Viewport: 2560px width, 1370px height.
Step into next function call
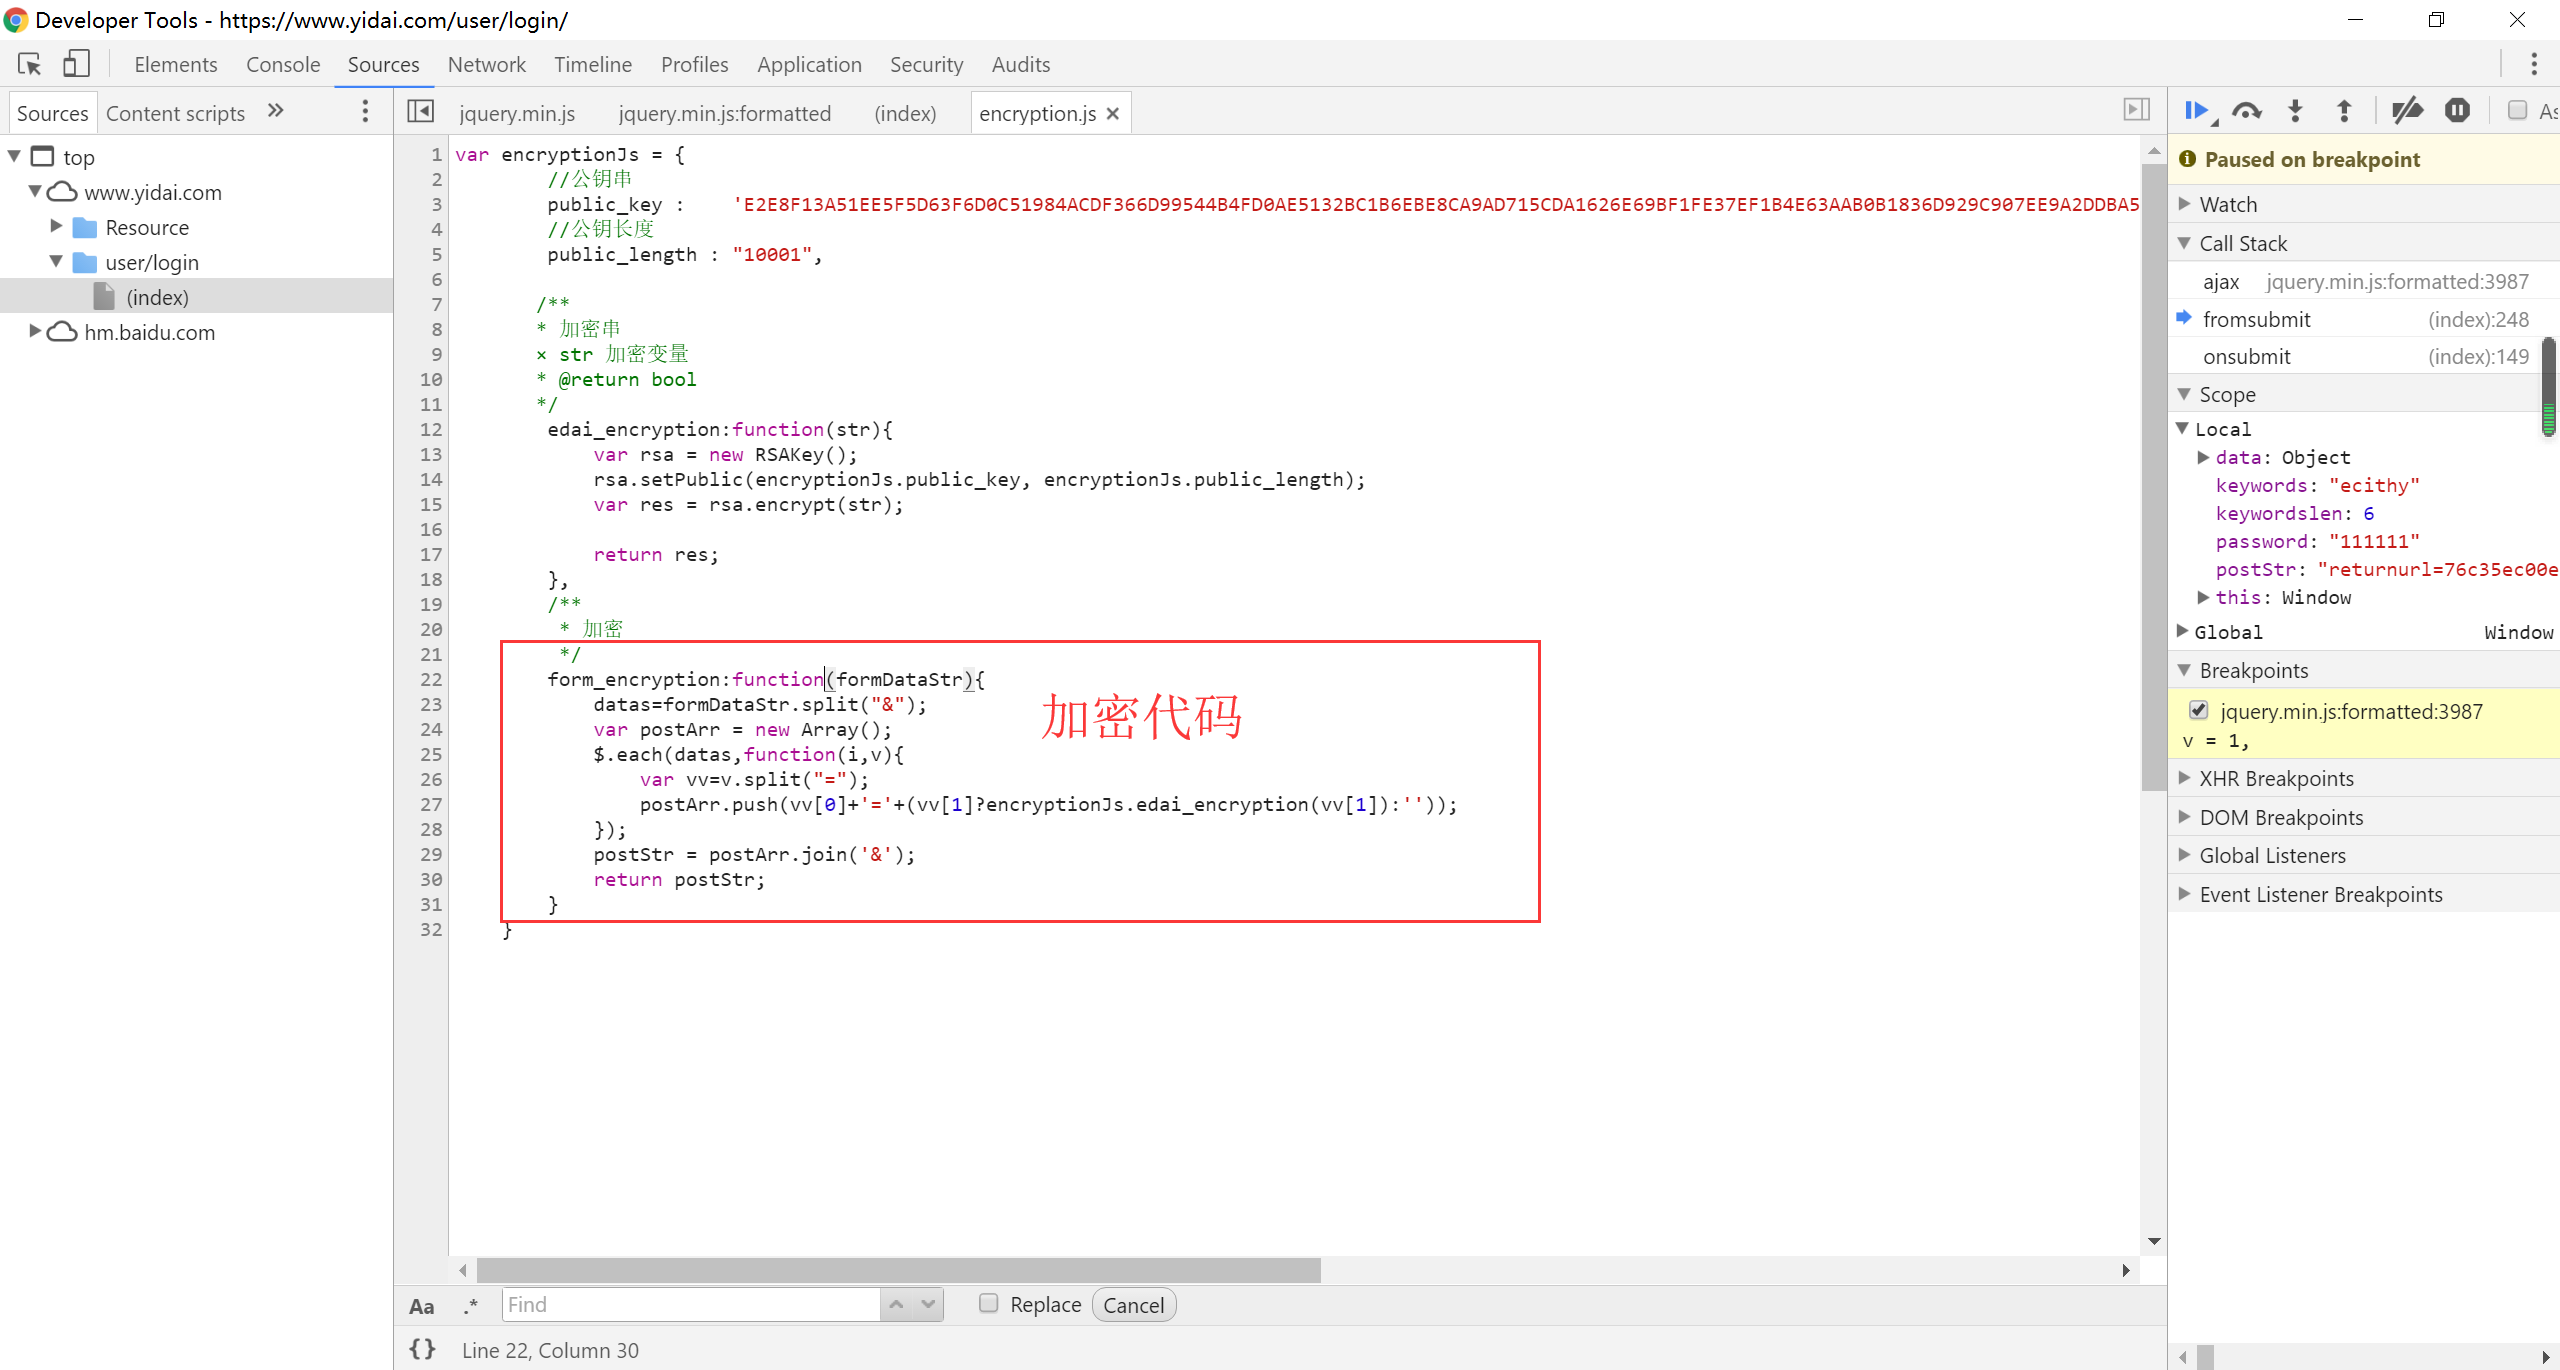click(2295, 111)
